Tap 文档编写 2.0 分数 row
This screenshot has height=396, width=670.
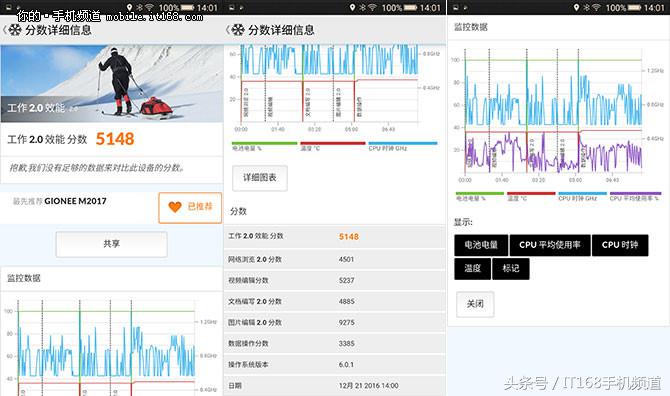[335, 301]
